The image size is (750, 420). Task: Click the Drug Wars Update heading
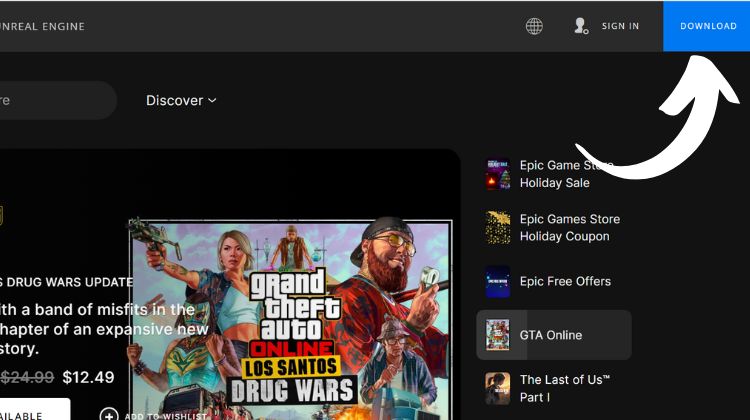[66, 282]
